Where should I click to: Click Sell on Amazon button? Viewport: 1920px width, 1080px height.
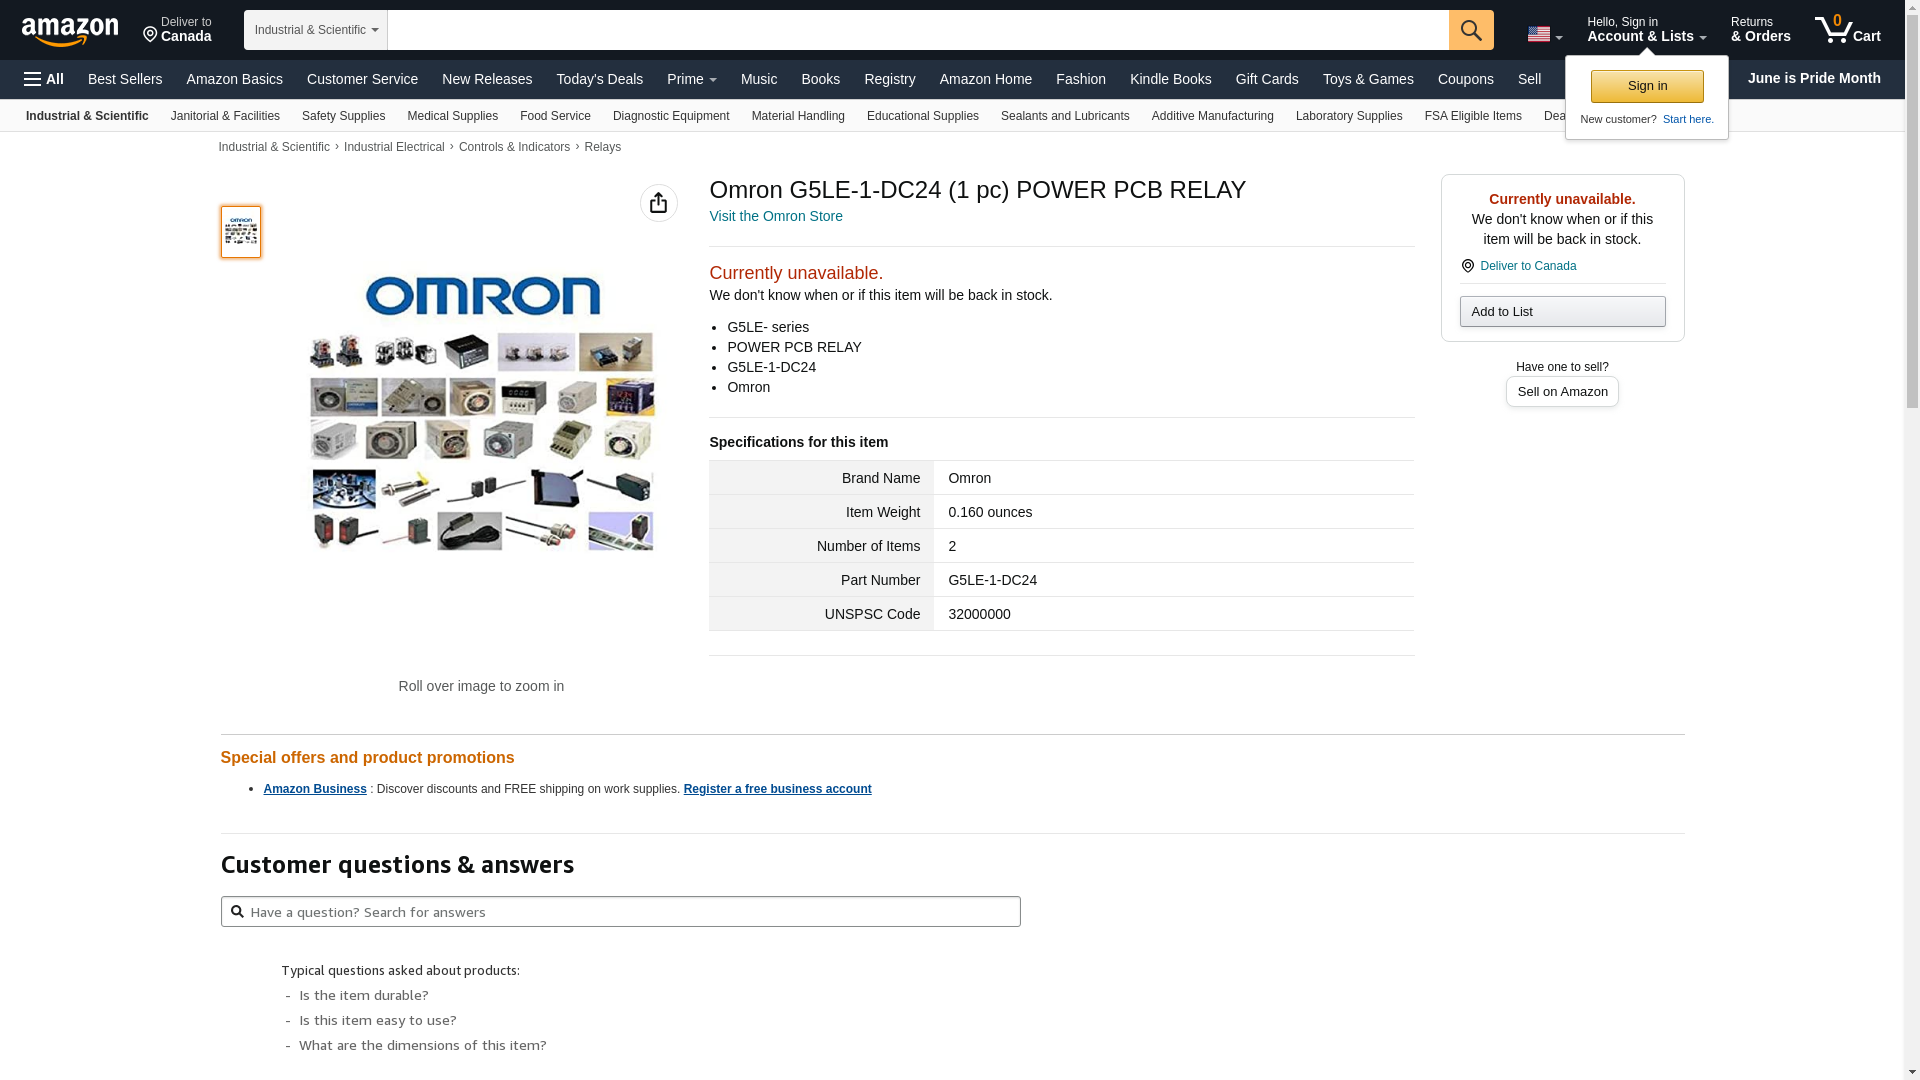click(x=1562, y=392)
